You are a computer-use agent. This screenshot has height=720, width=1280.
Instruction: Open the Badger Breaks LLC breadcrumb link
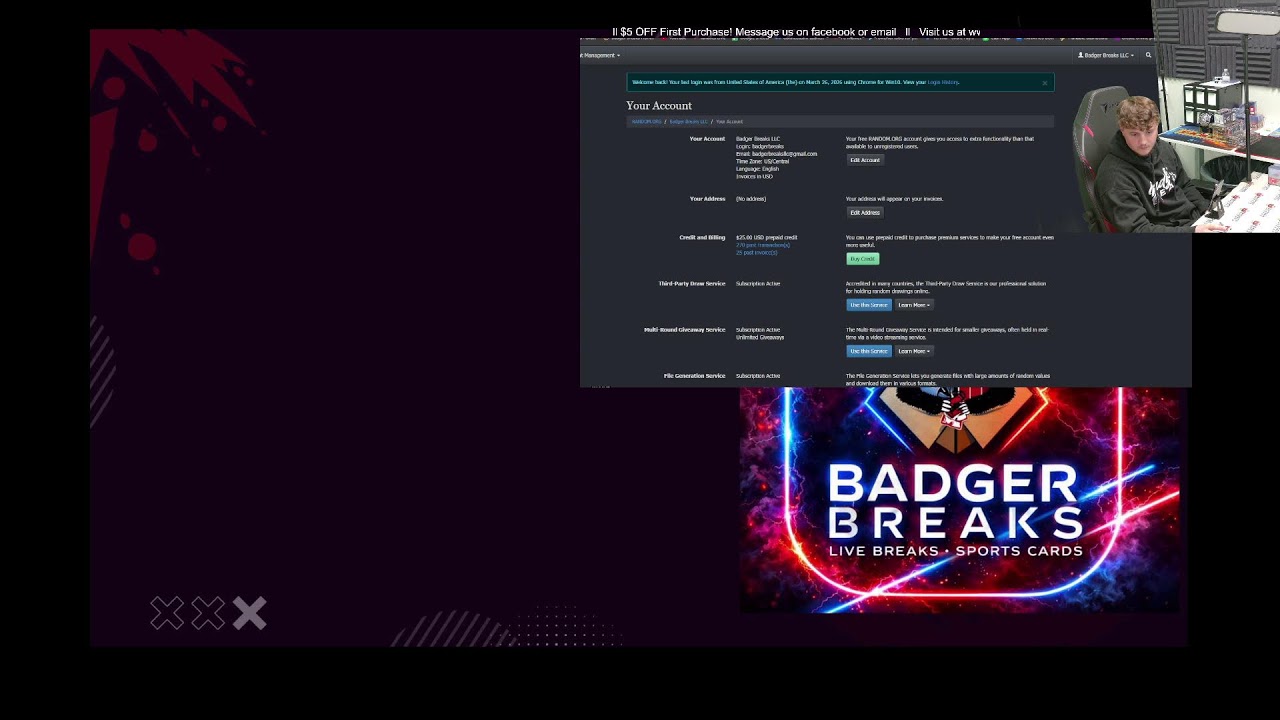[x=688, y=121]
